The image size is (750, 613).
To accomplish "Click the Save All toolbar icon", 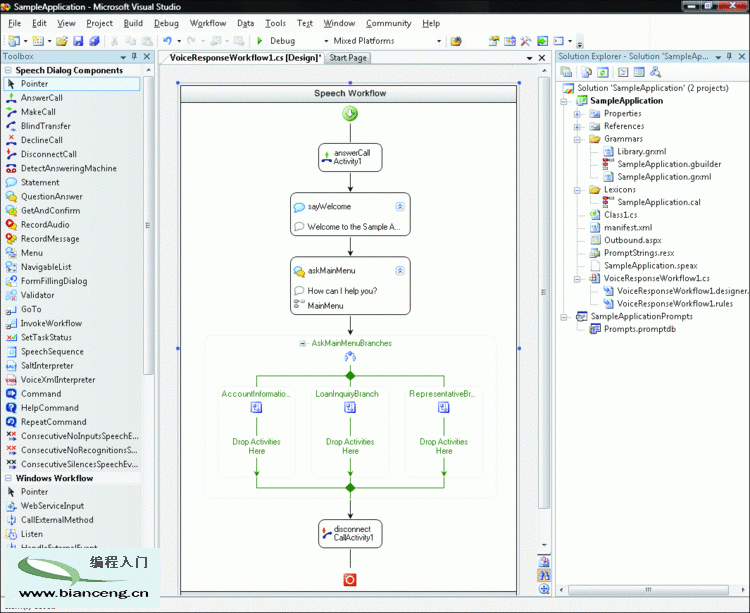I will 94,41.
